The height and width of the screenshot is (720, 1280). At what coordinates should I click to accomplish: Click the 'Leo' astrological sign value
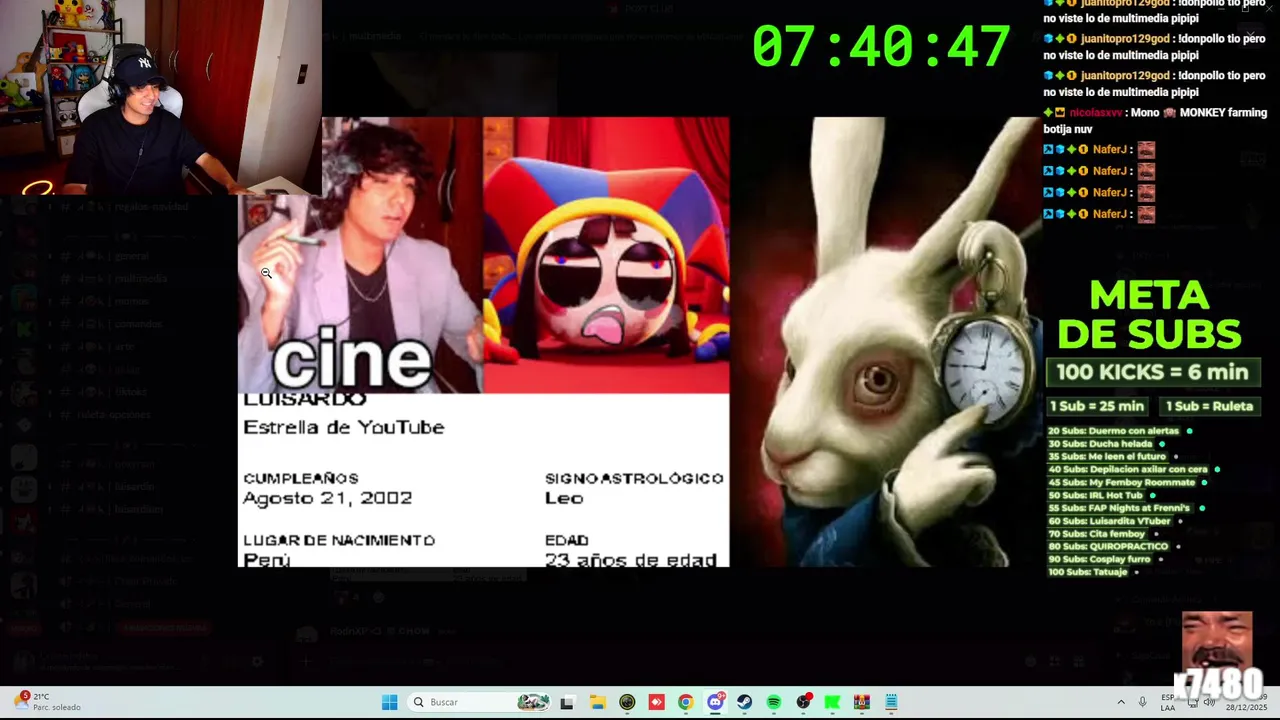pos(564,498)
